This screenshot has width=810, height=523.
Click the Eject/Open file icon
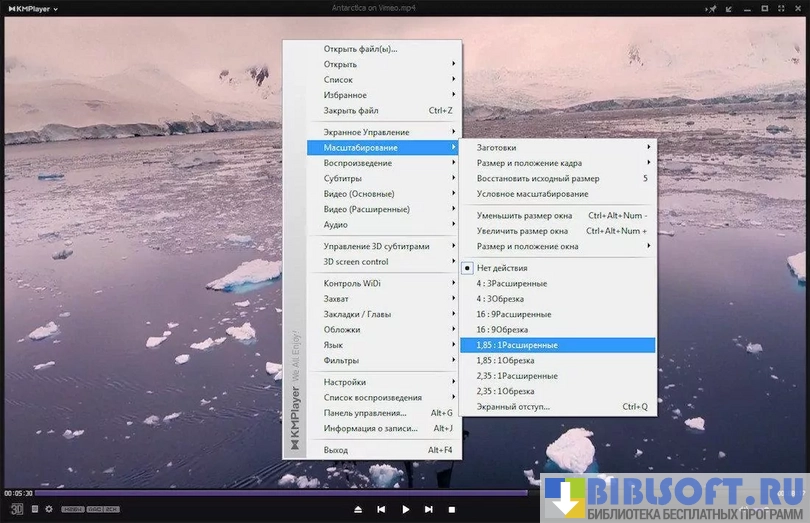tap(358, 509)
